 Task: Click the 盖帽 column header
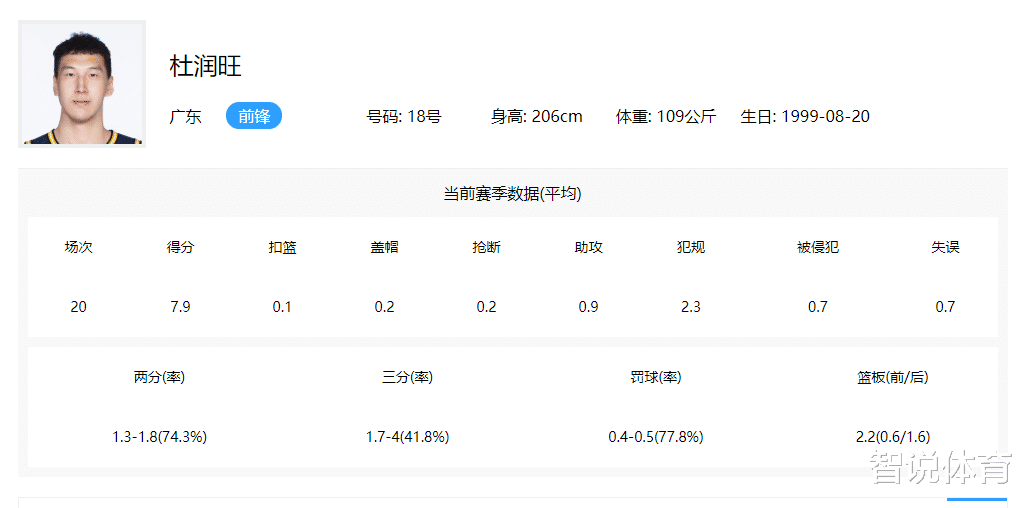pyautogui.click(x=384, y=247)
